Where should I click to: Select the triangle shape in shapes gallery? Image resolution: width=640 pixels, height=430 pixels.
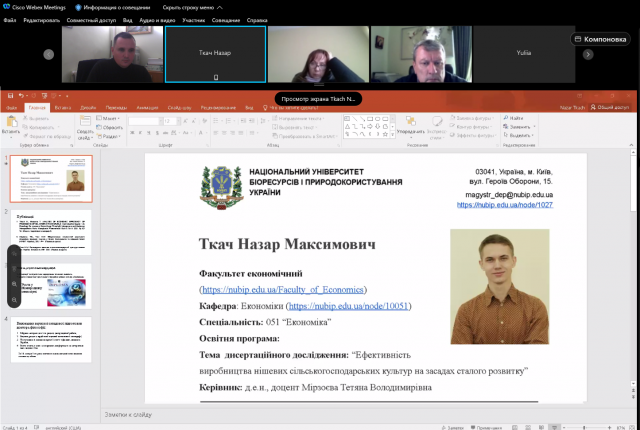[347, 126]
